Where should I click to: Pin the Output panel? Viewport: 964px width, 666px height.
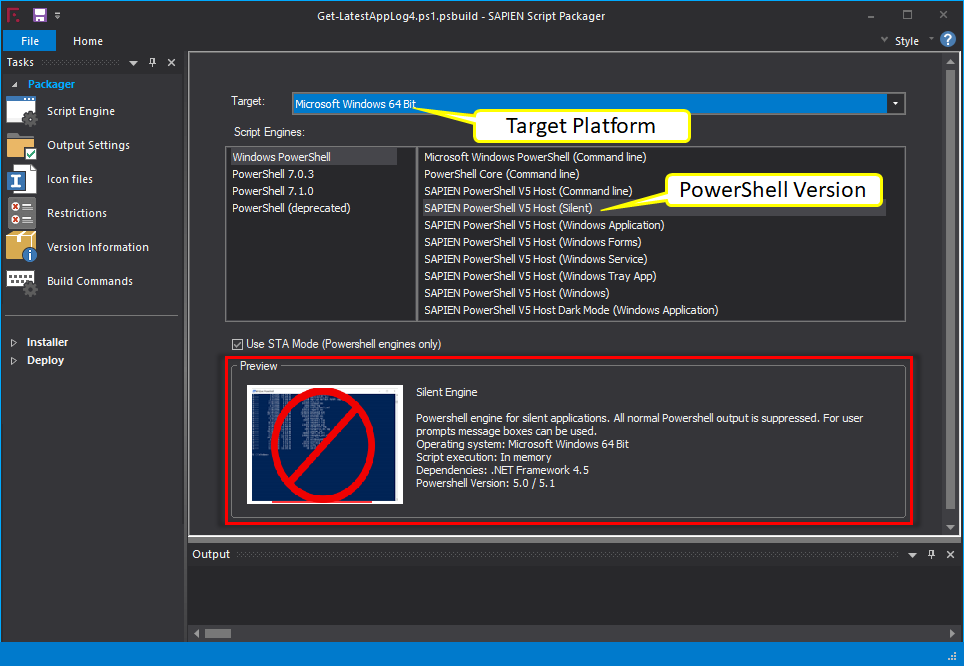(931, 554)
